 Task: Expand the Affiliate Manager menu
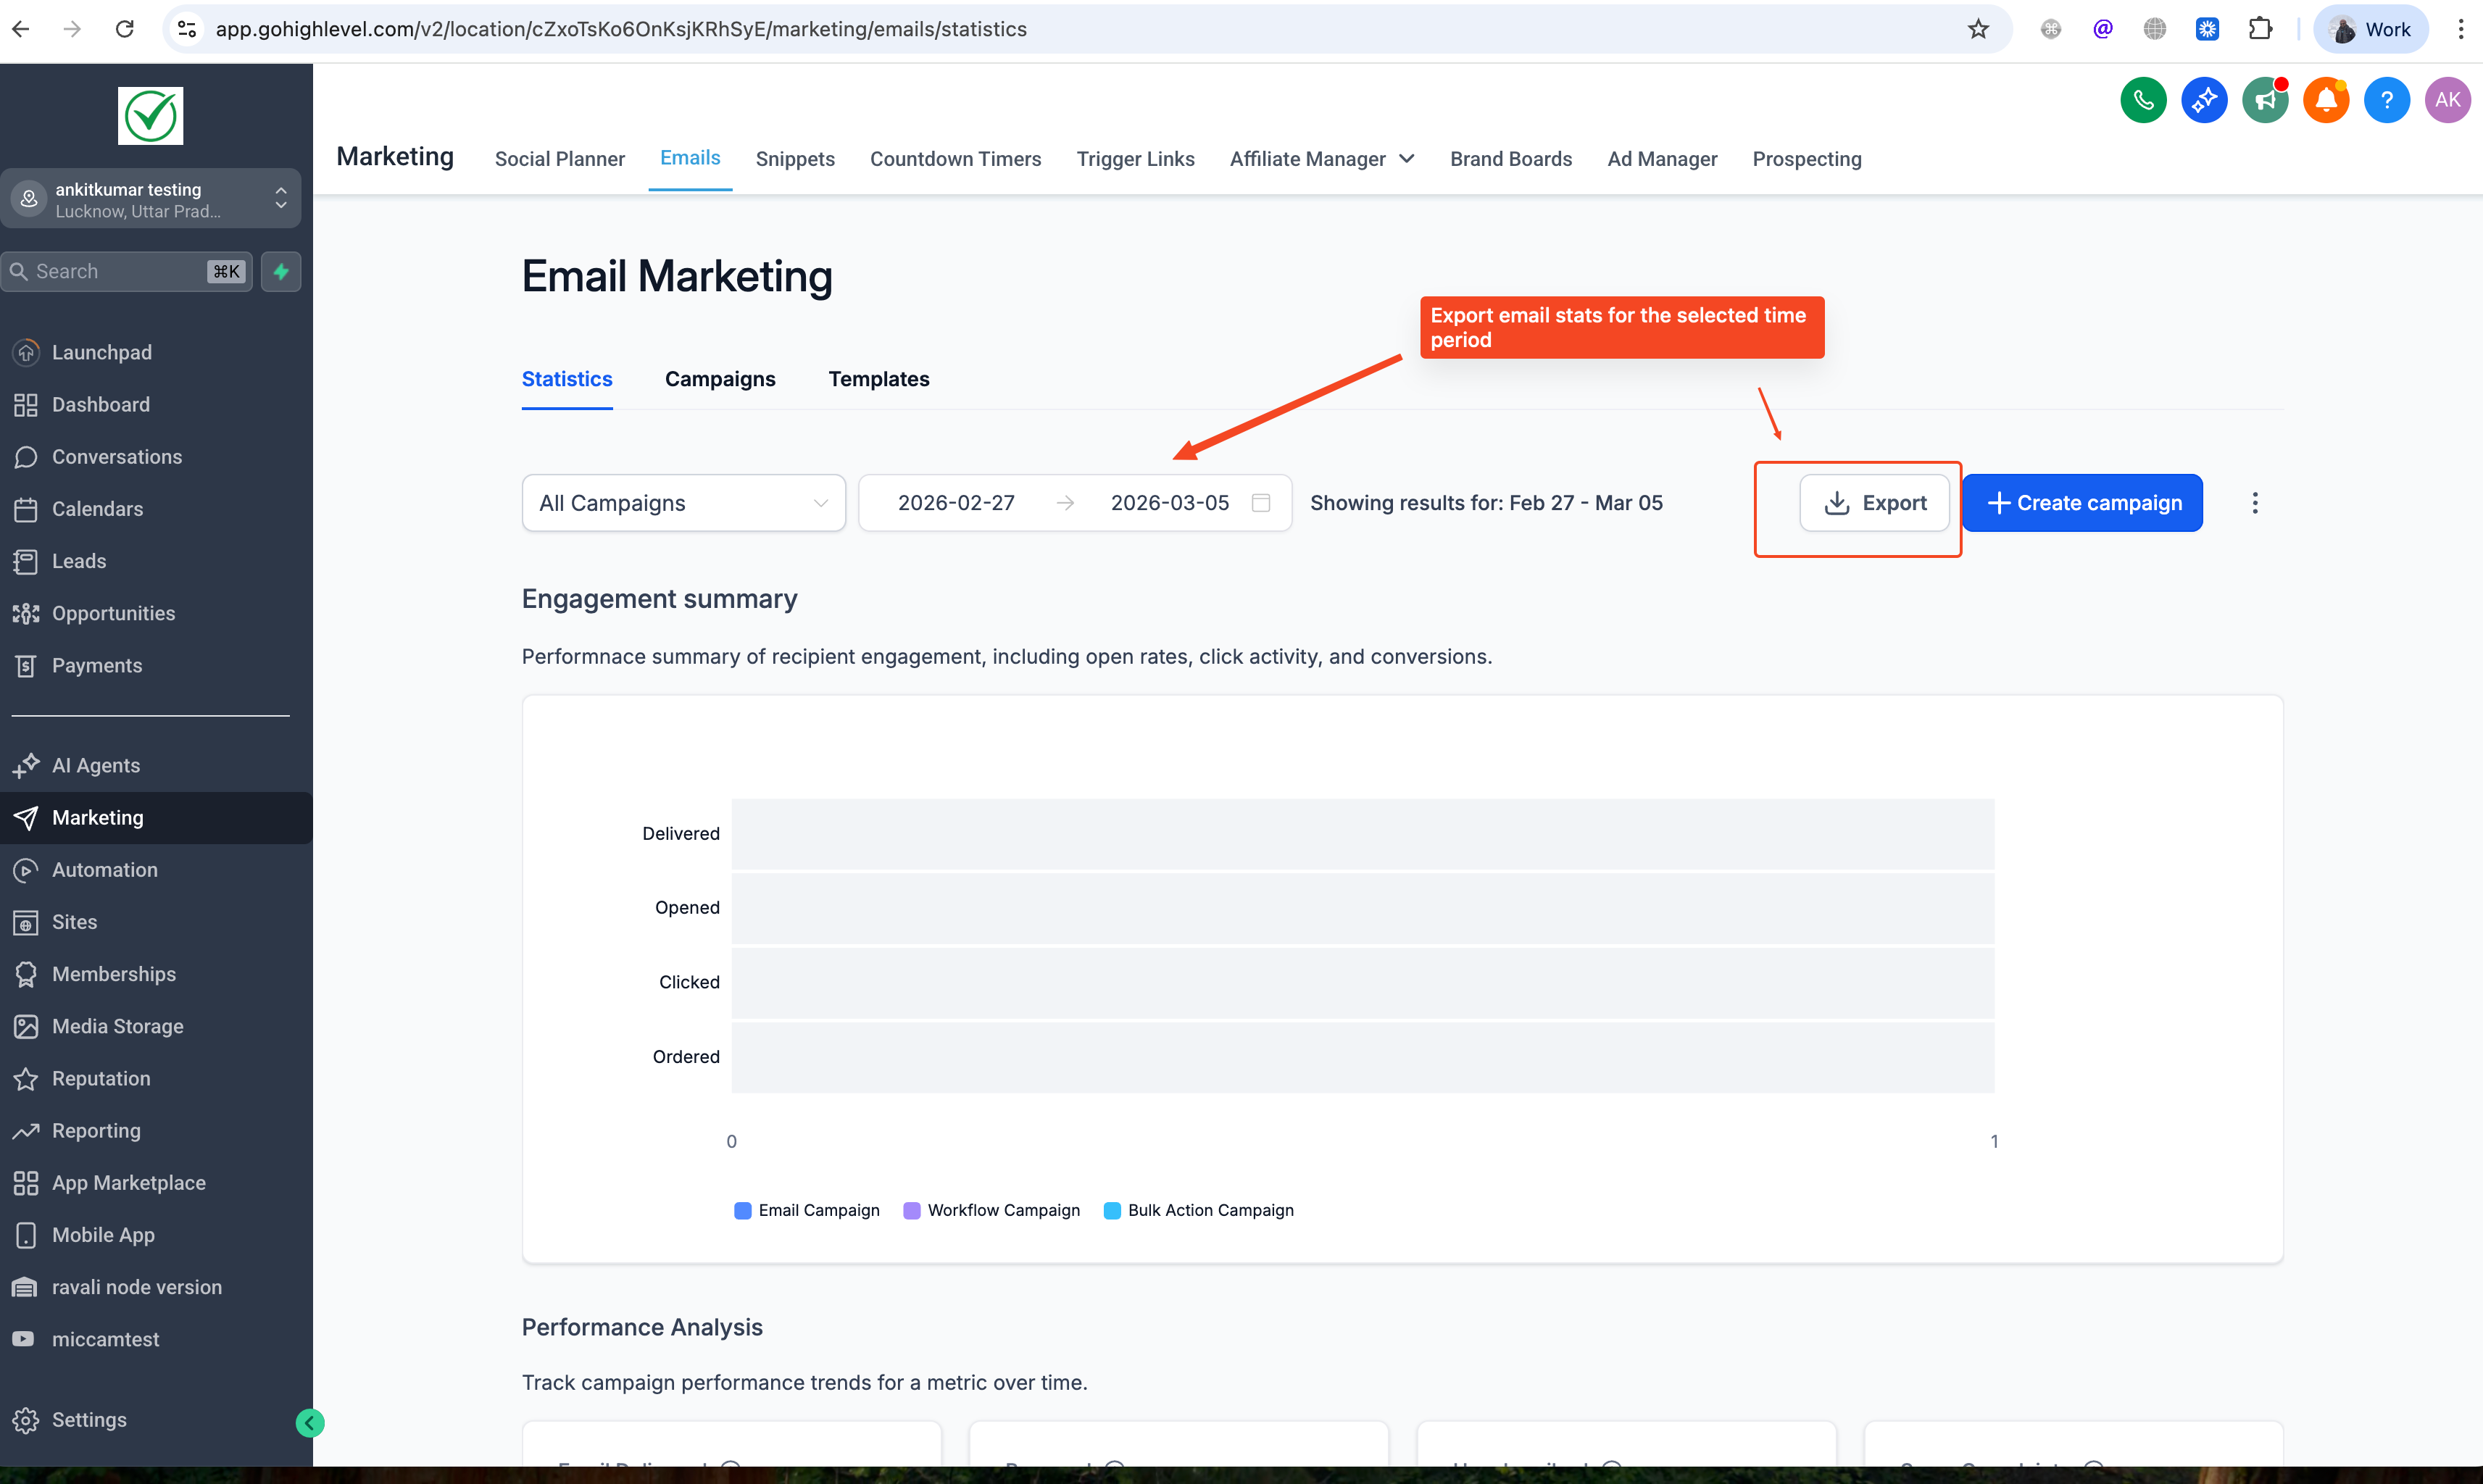1321,159
